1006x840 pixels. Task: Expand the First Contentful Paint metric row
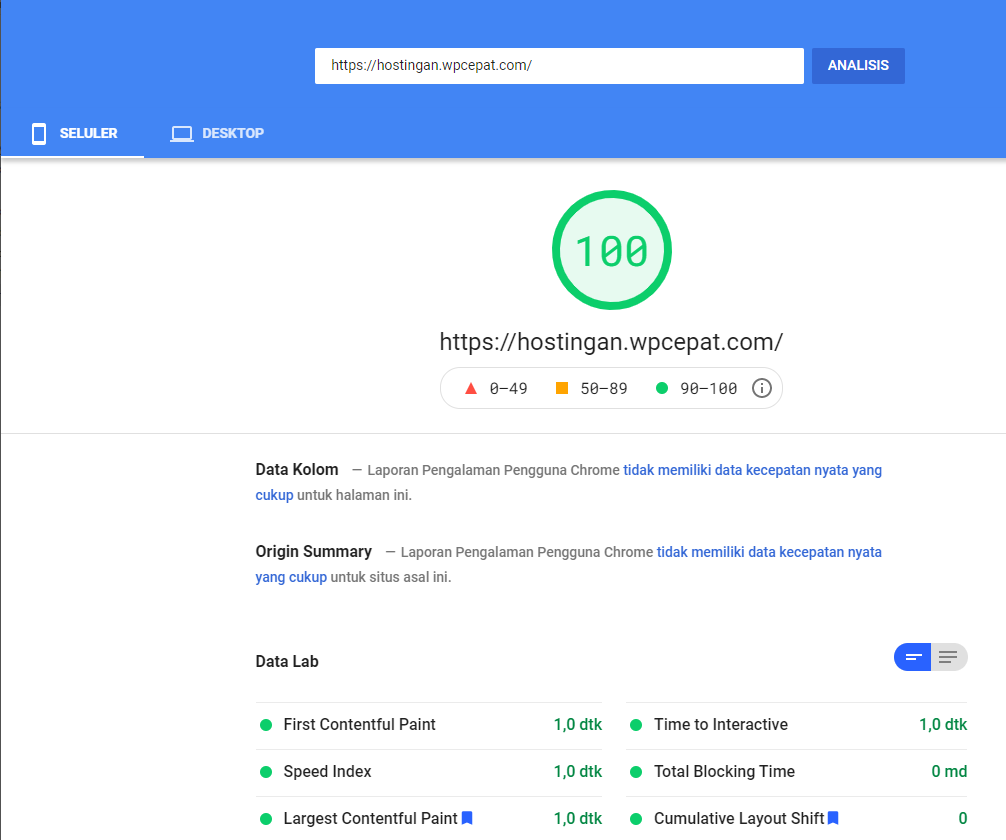coord(360,725)
